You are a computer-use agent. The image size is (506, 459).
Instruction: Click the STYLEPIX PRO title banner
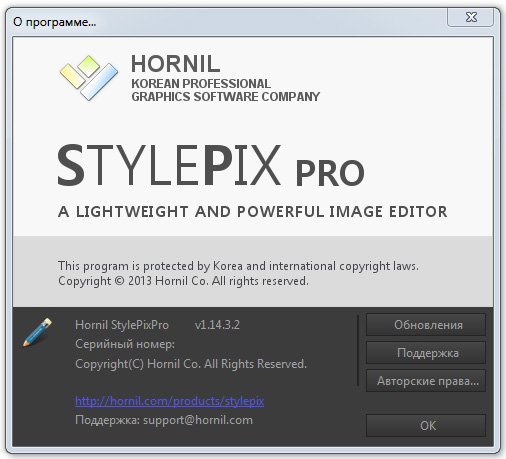pyautogui.click(x=211, y=165)
